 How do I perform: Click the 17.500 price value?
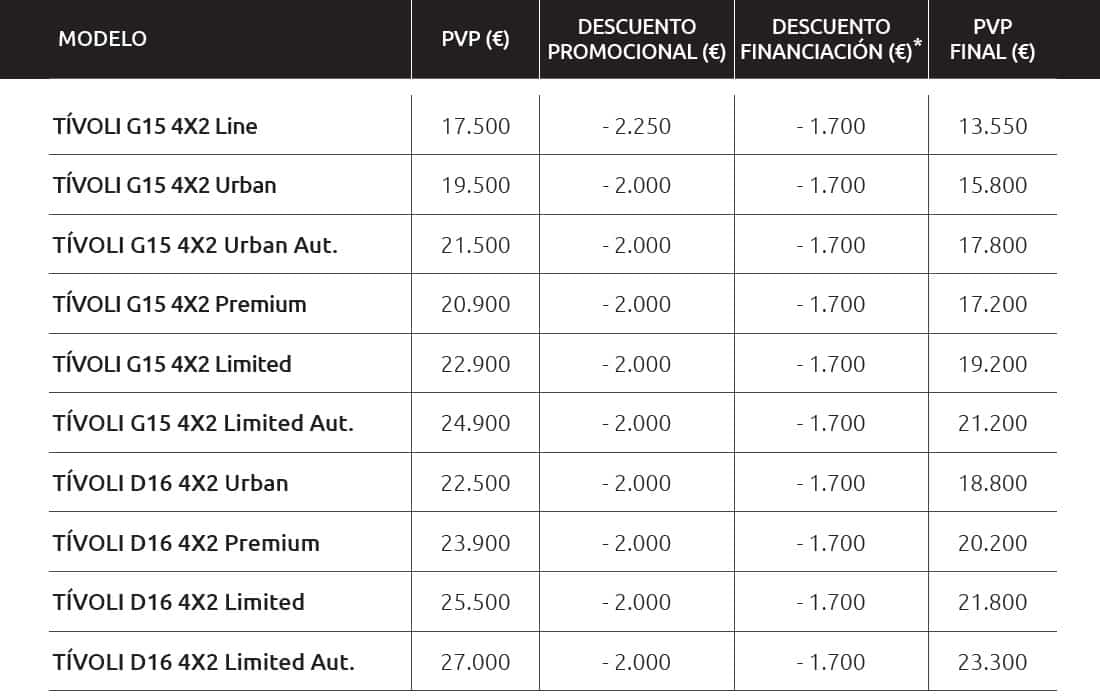(475, 126)
